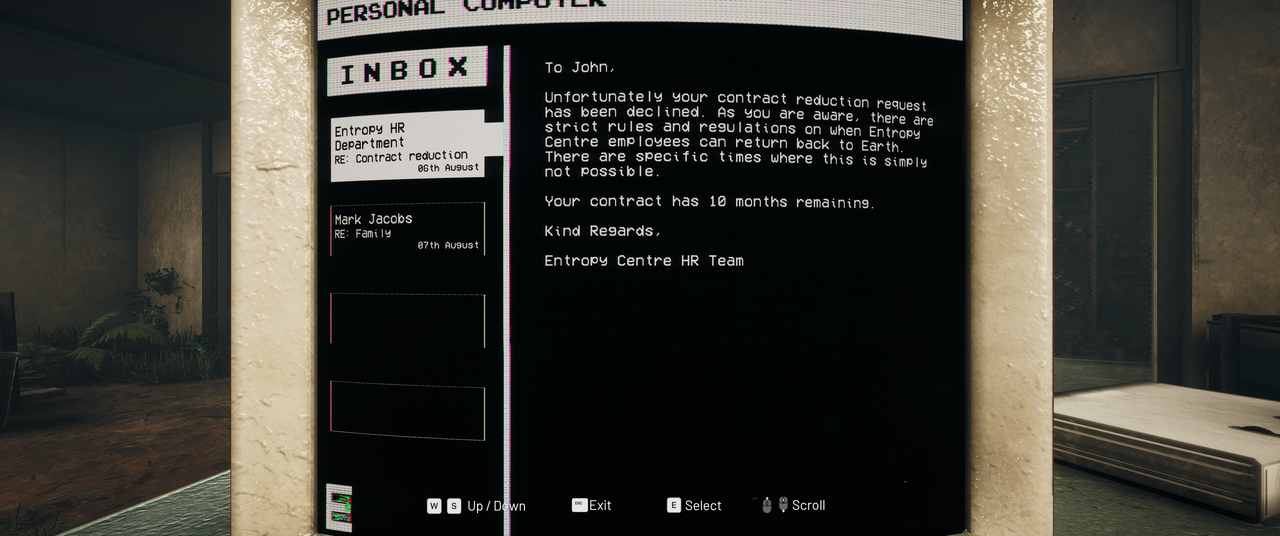
Task: Click the S key hint icon
Action: click(454, 506)
